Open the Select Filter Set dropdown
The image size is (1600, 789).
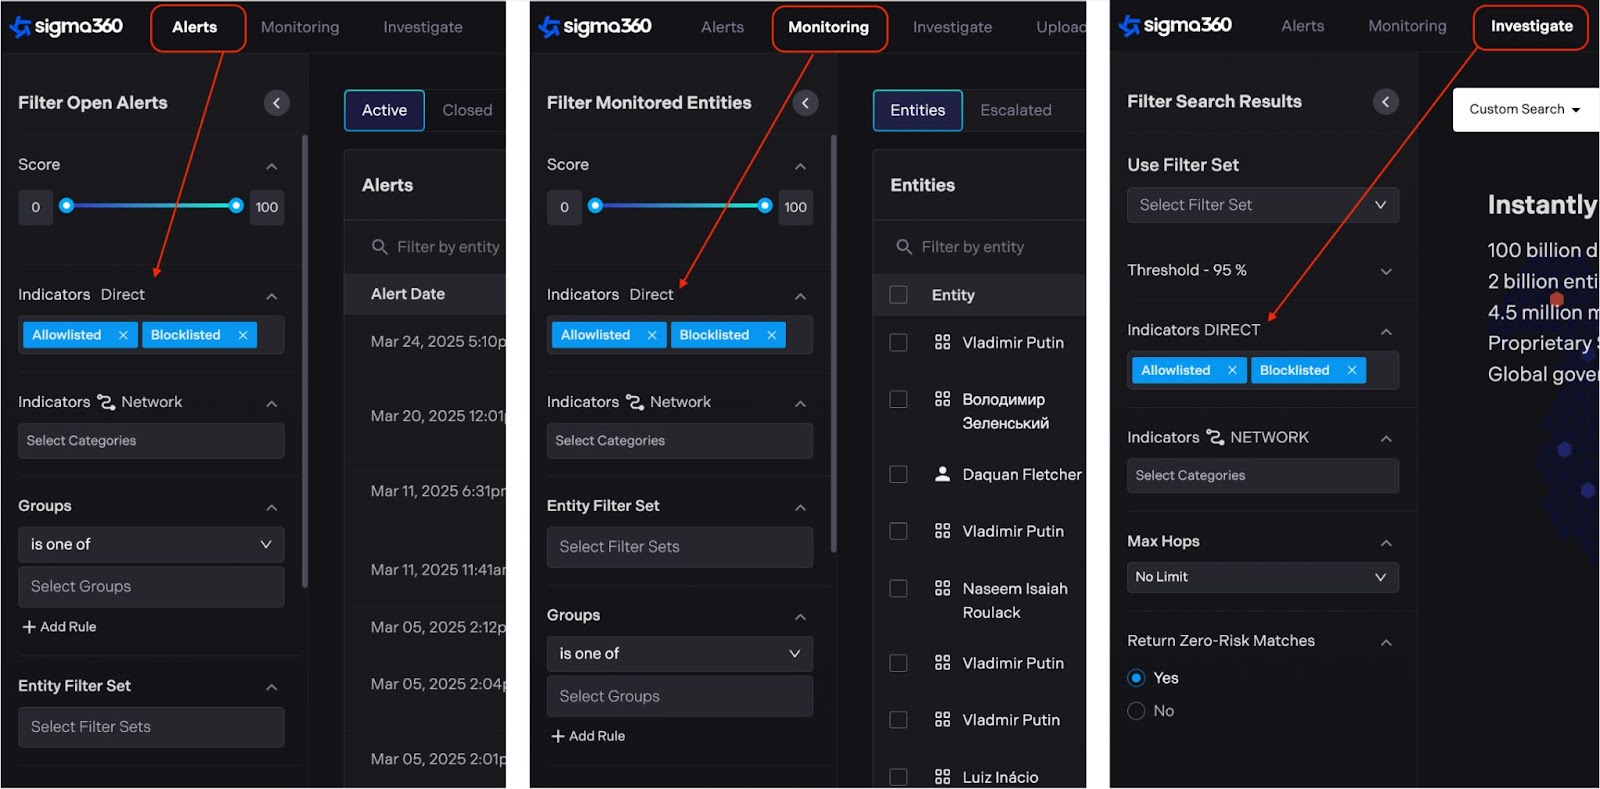pos(1262,205)
